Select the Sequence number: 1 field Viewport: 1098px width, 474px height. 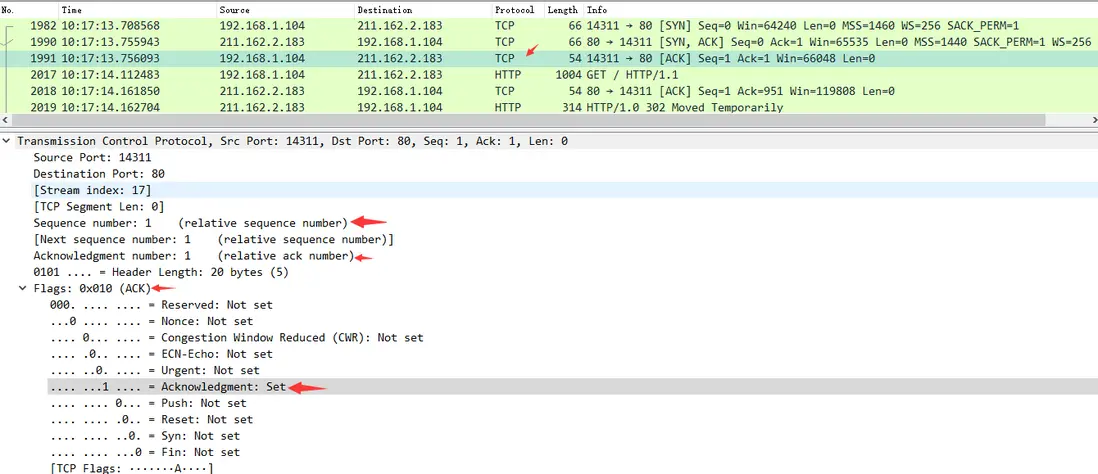(190, 223)
